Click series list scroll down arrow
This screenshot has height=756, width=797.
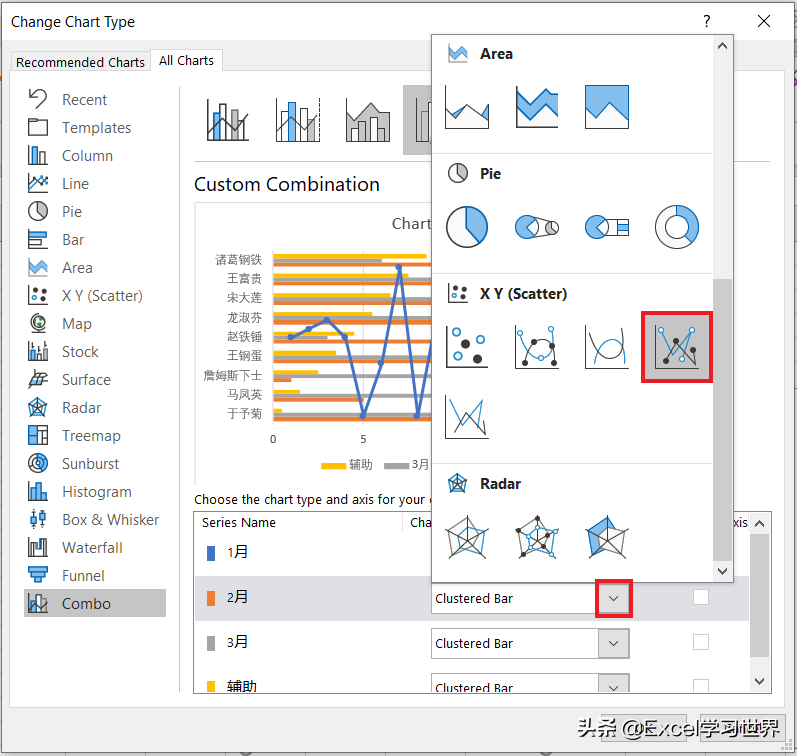point(759,681)
